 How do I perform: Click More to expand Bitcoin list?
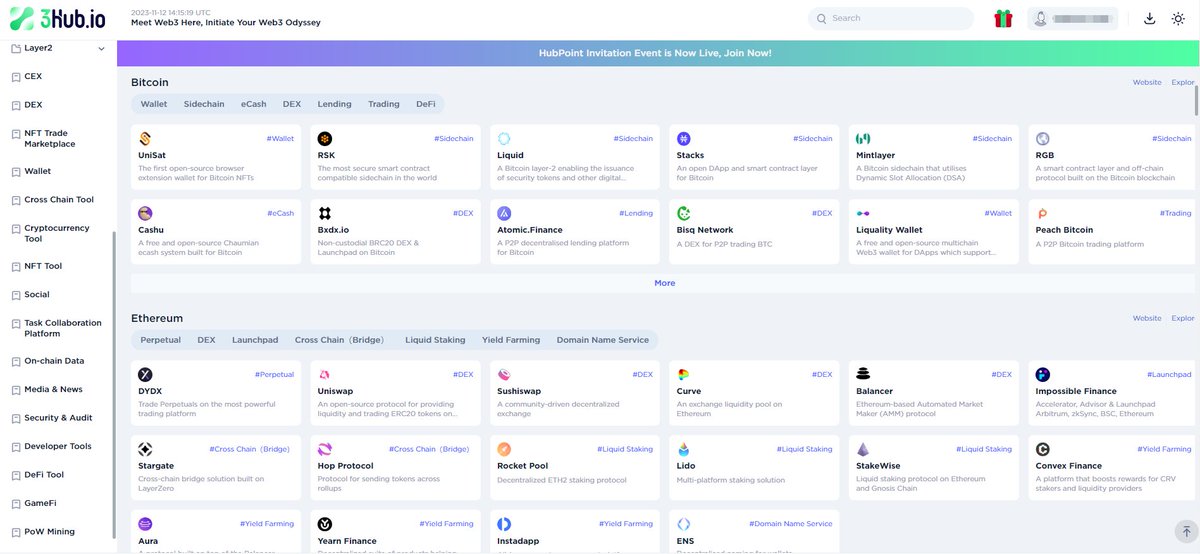point(665,283)
